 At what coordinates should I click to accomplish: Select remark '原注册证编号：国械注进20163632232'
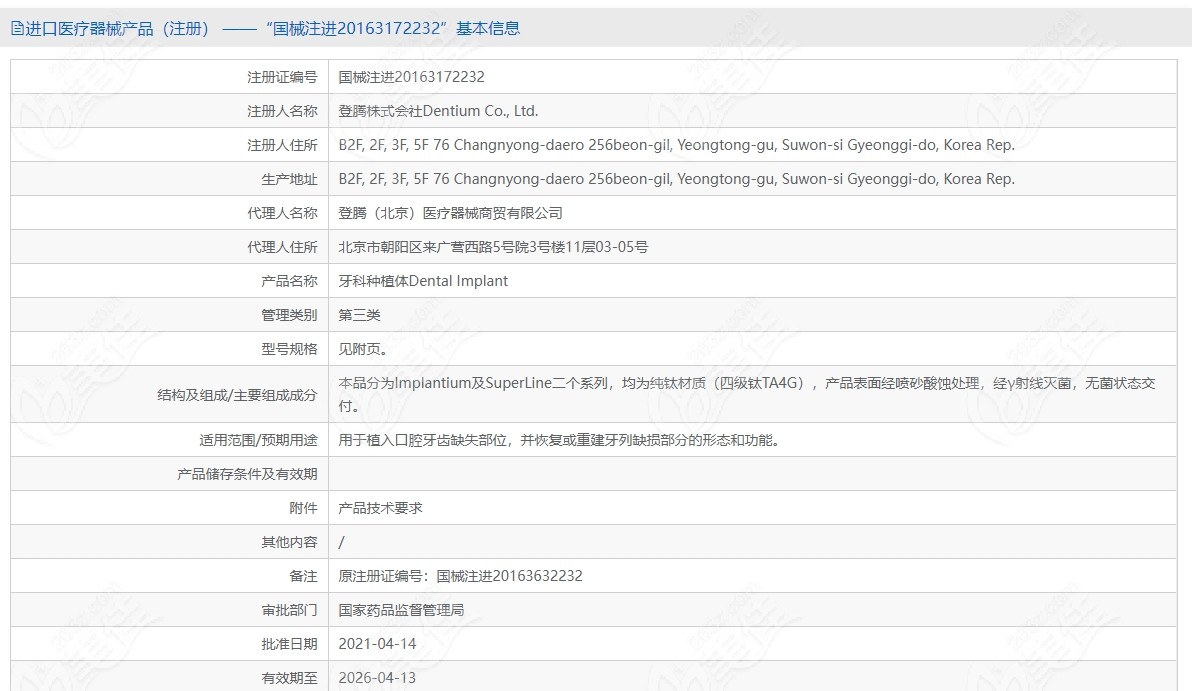461,576
